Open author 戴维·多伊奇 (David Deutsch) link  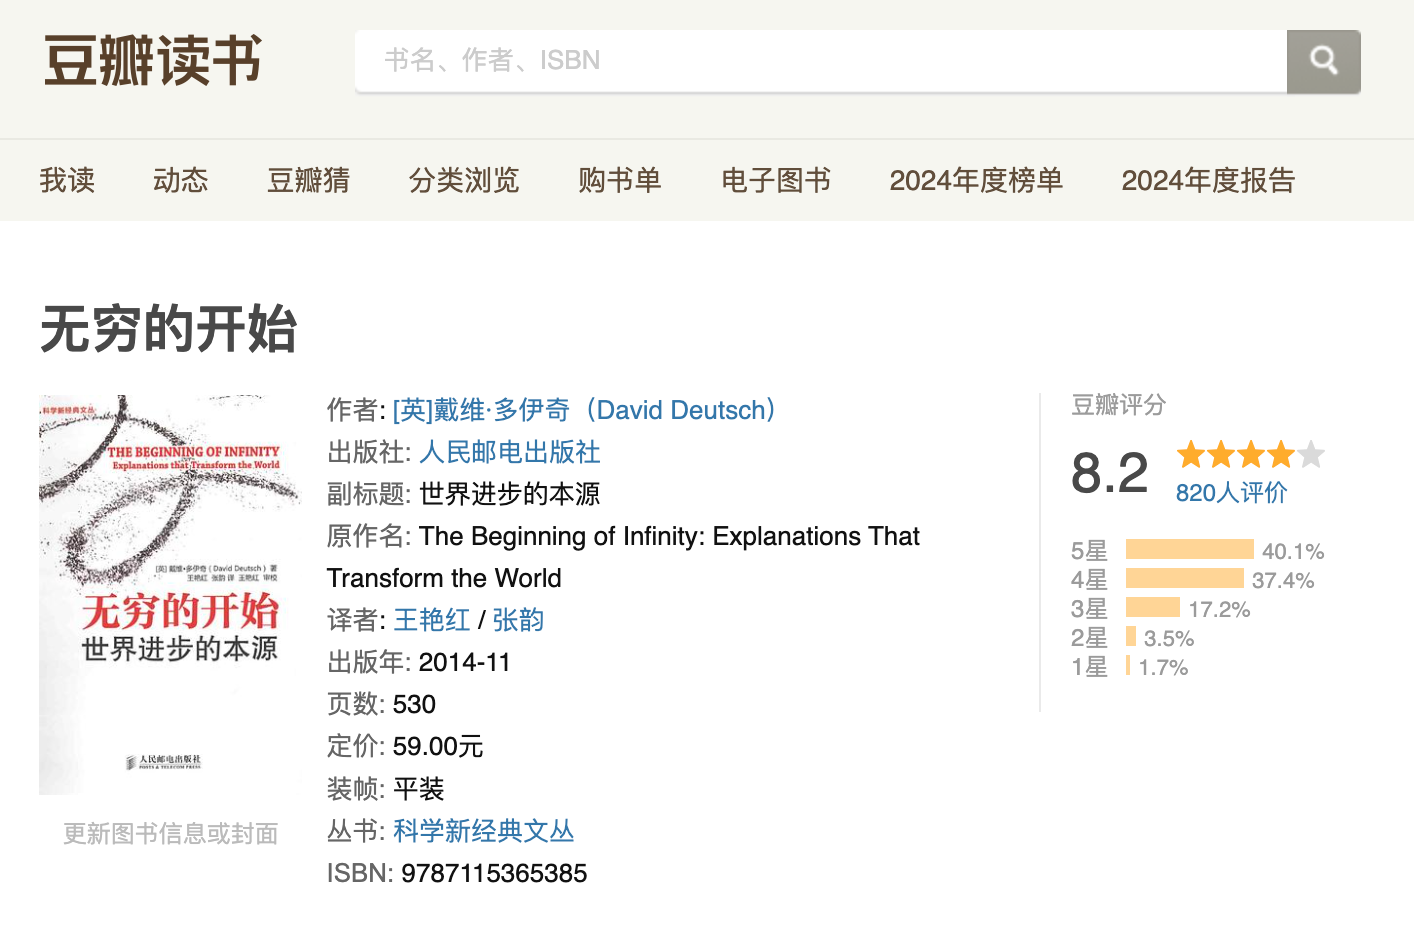click(587, 410)
